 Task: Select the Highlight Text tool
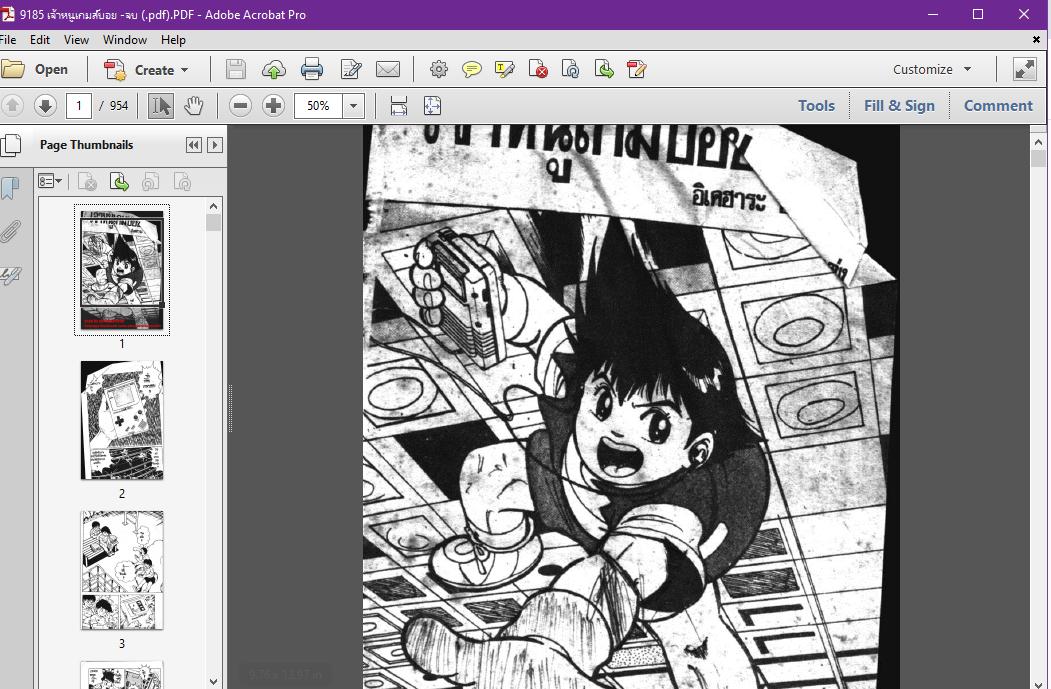tap(504, 69)
